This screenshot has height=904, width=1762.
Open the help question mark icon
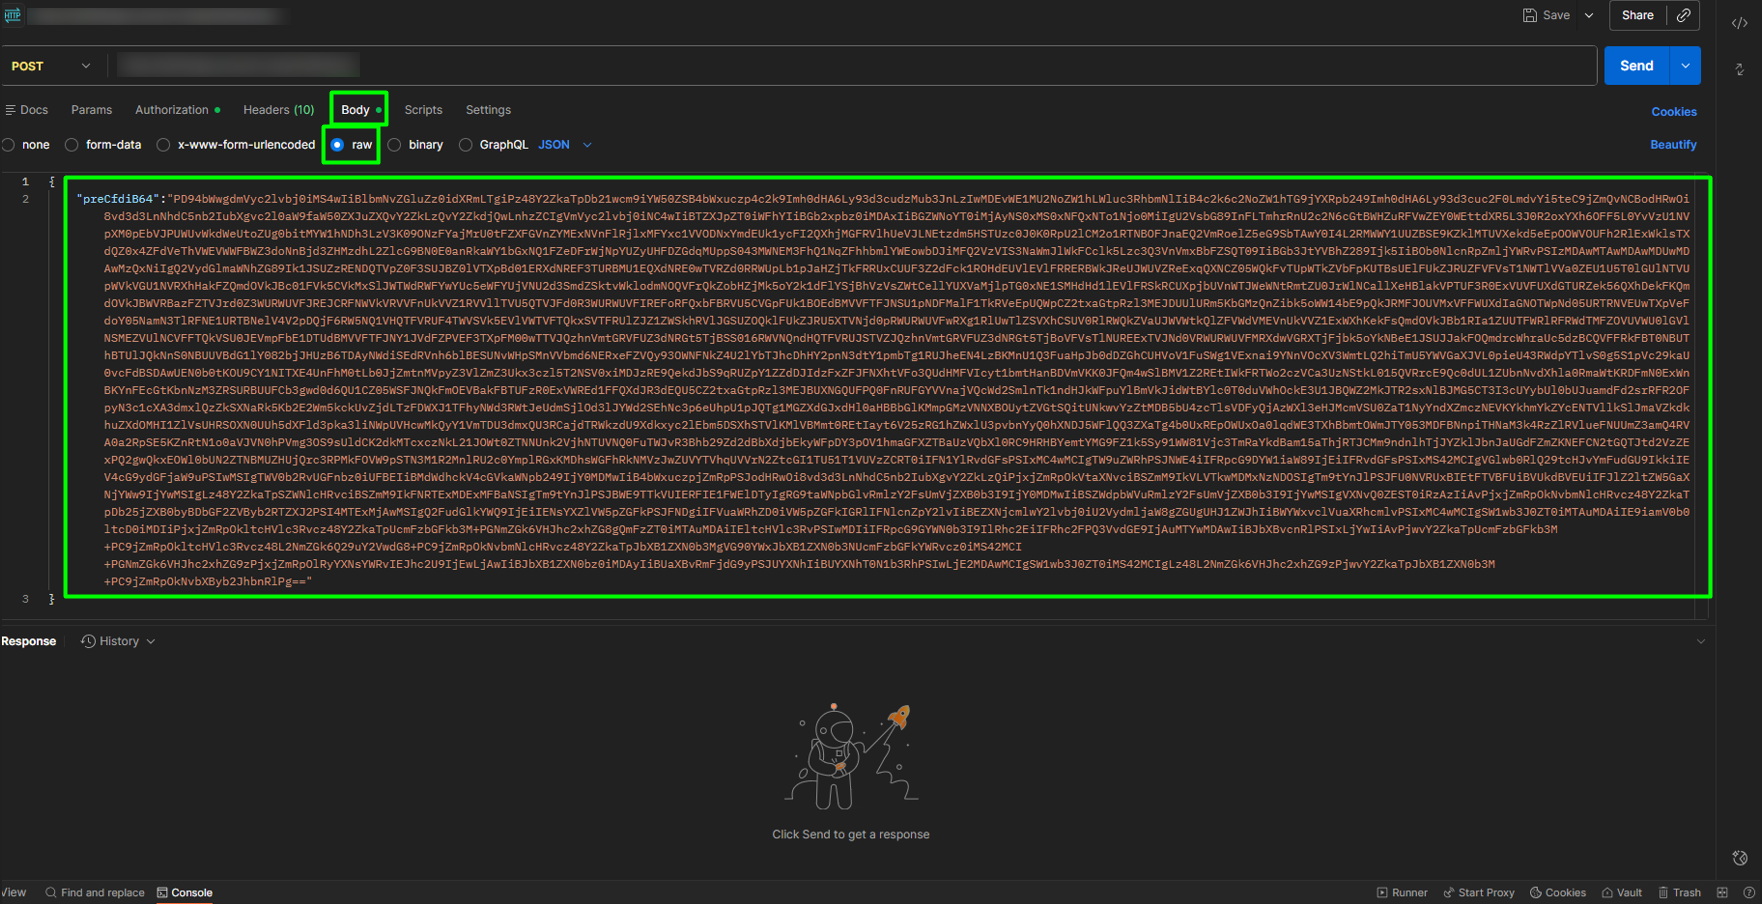[x=1748, y=892]
